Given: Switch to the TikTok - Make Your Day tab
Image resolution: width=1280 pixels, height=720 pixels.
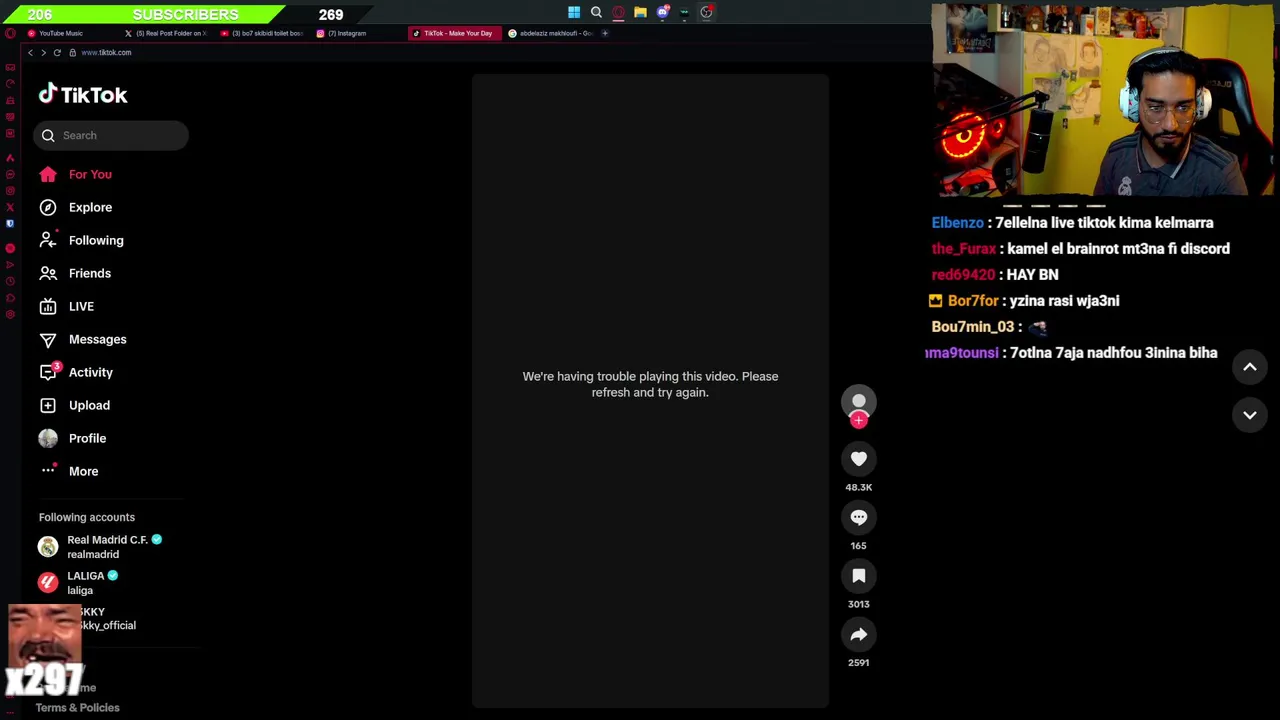Looking at the screenshot, I should (x=455, y=33).
